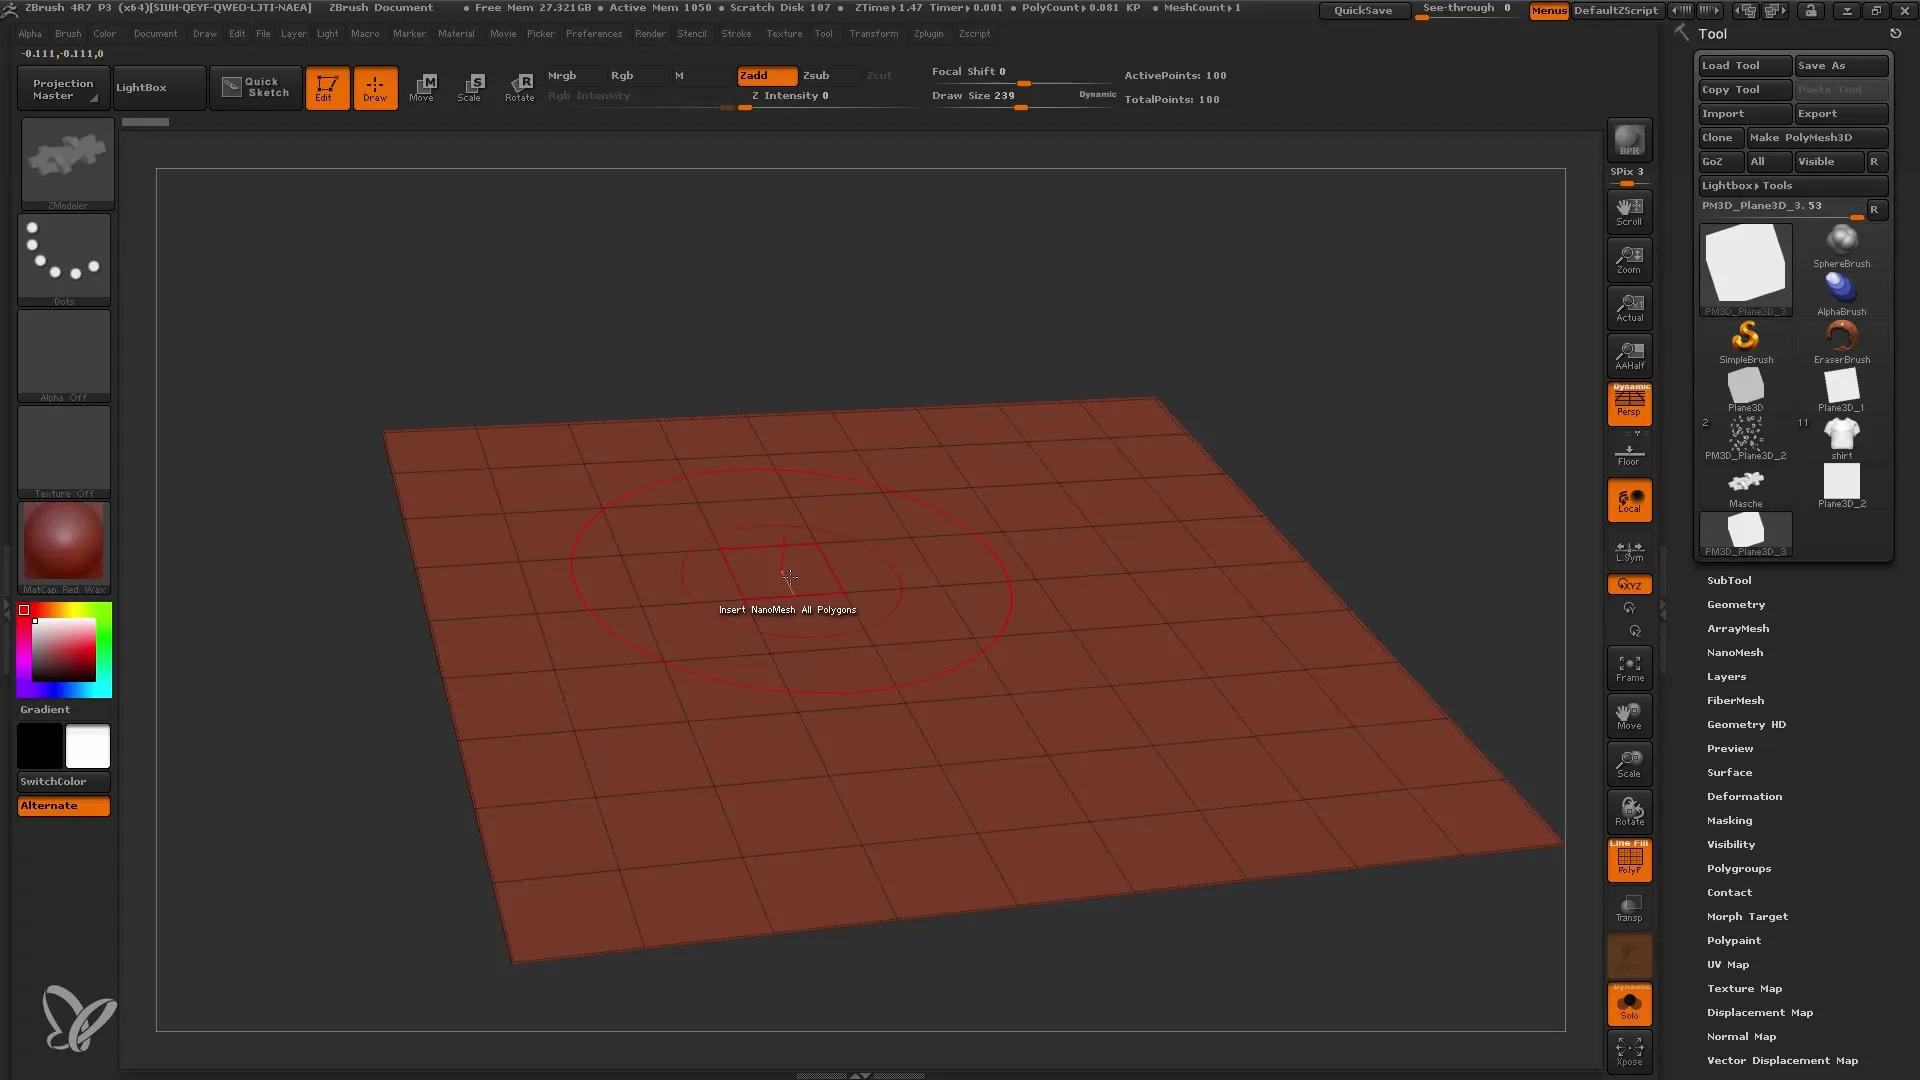The height and width of the screenshot is (1080, 1920).
Task: Select the Local coordinate system icon
Action: [1629, 500]
